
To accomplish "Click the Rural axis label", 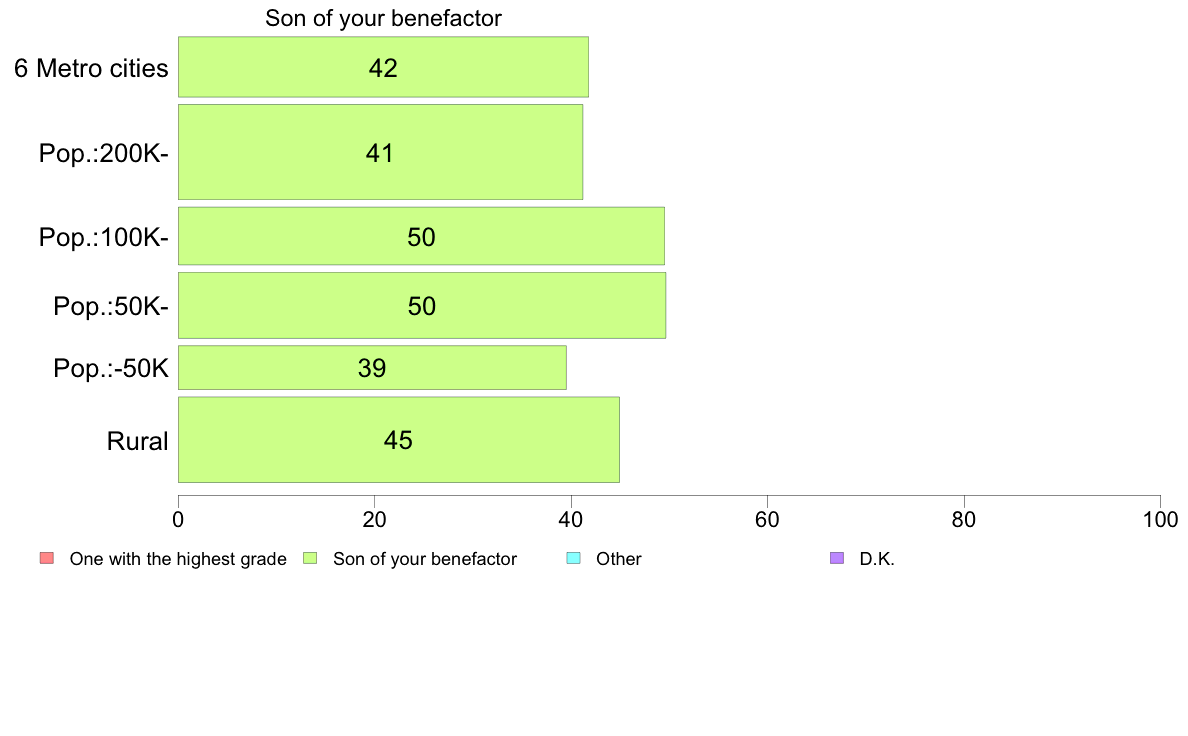I will point(137,441).
